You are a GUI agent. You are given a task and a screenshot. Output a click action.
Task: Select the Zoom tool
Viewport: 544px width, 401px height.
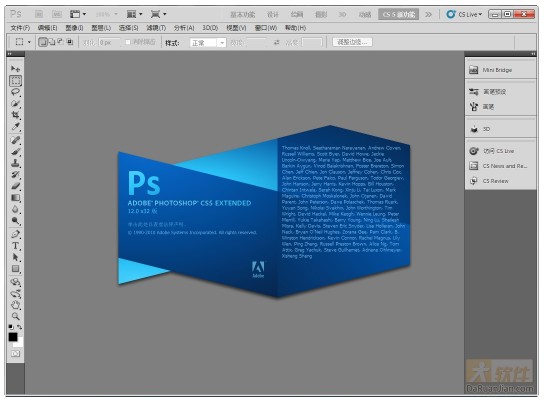point(15,316)
